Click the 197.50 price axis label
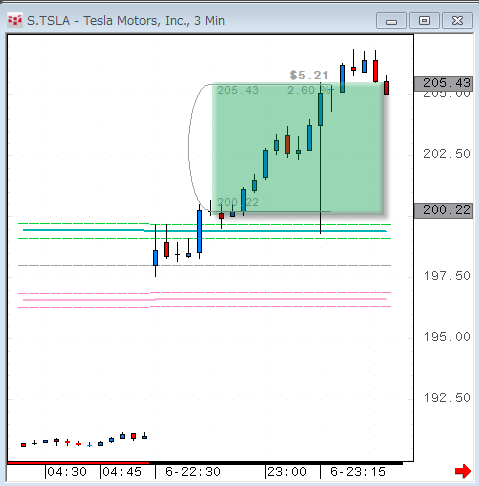The height and width of the screenshot is (486, 479). 447,276
